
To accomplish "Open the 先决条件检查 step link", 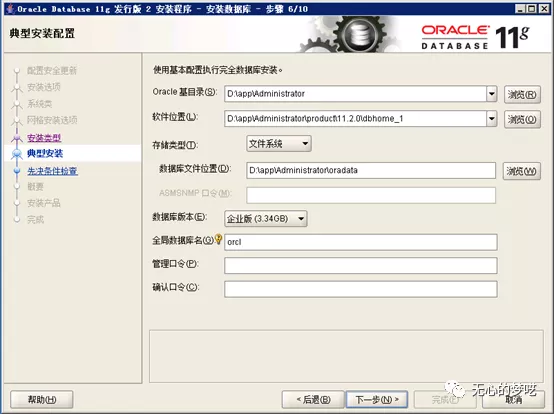I will pyautogui.click(x=53, y=171).
